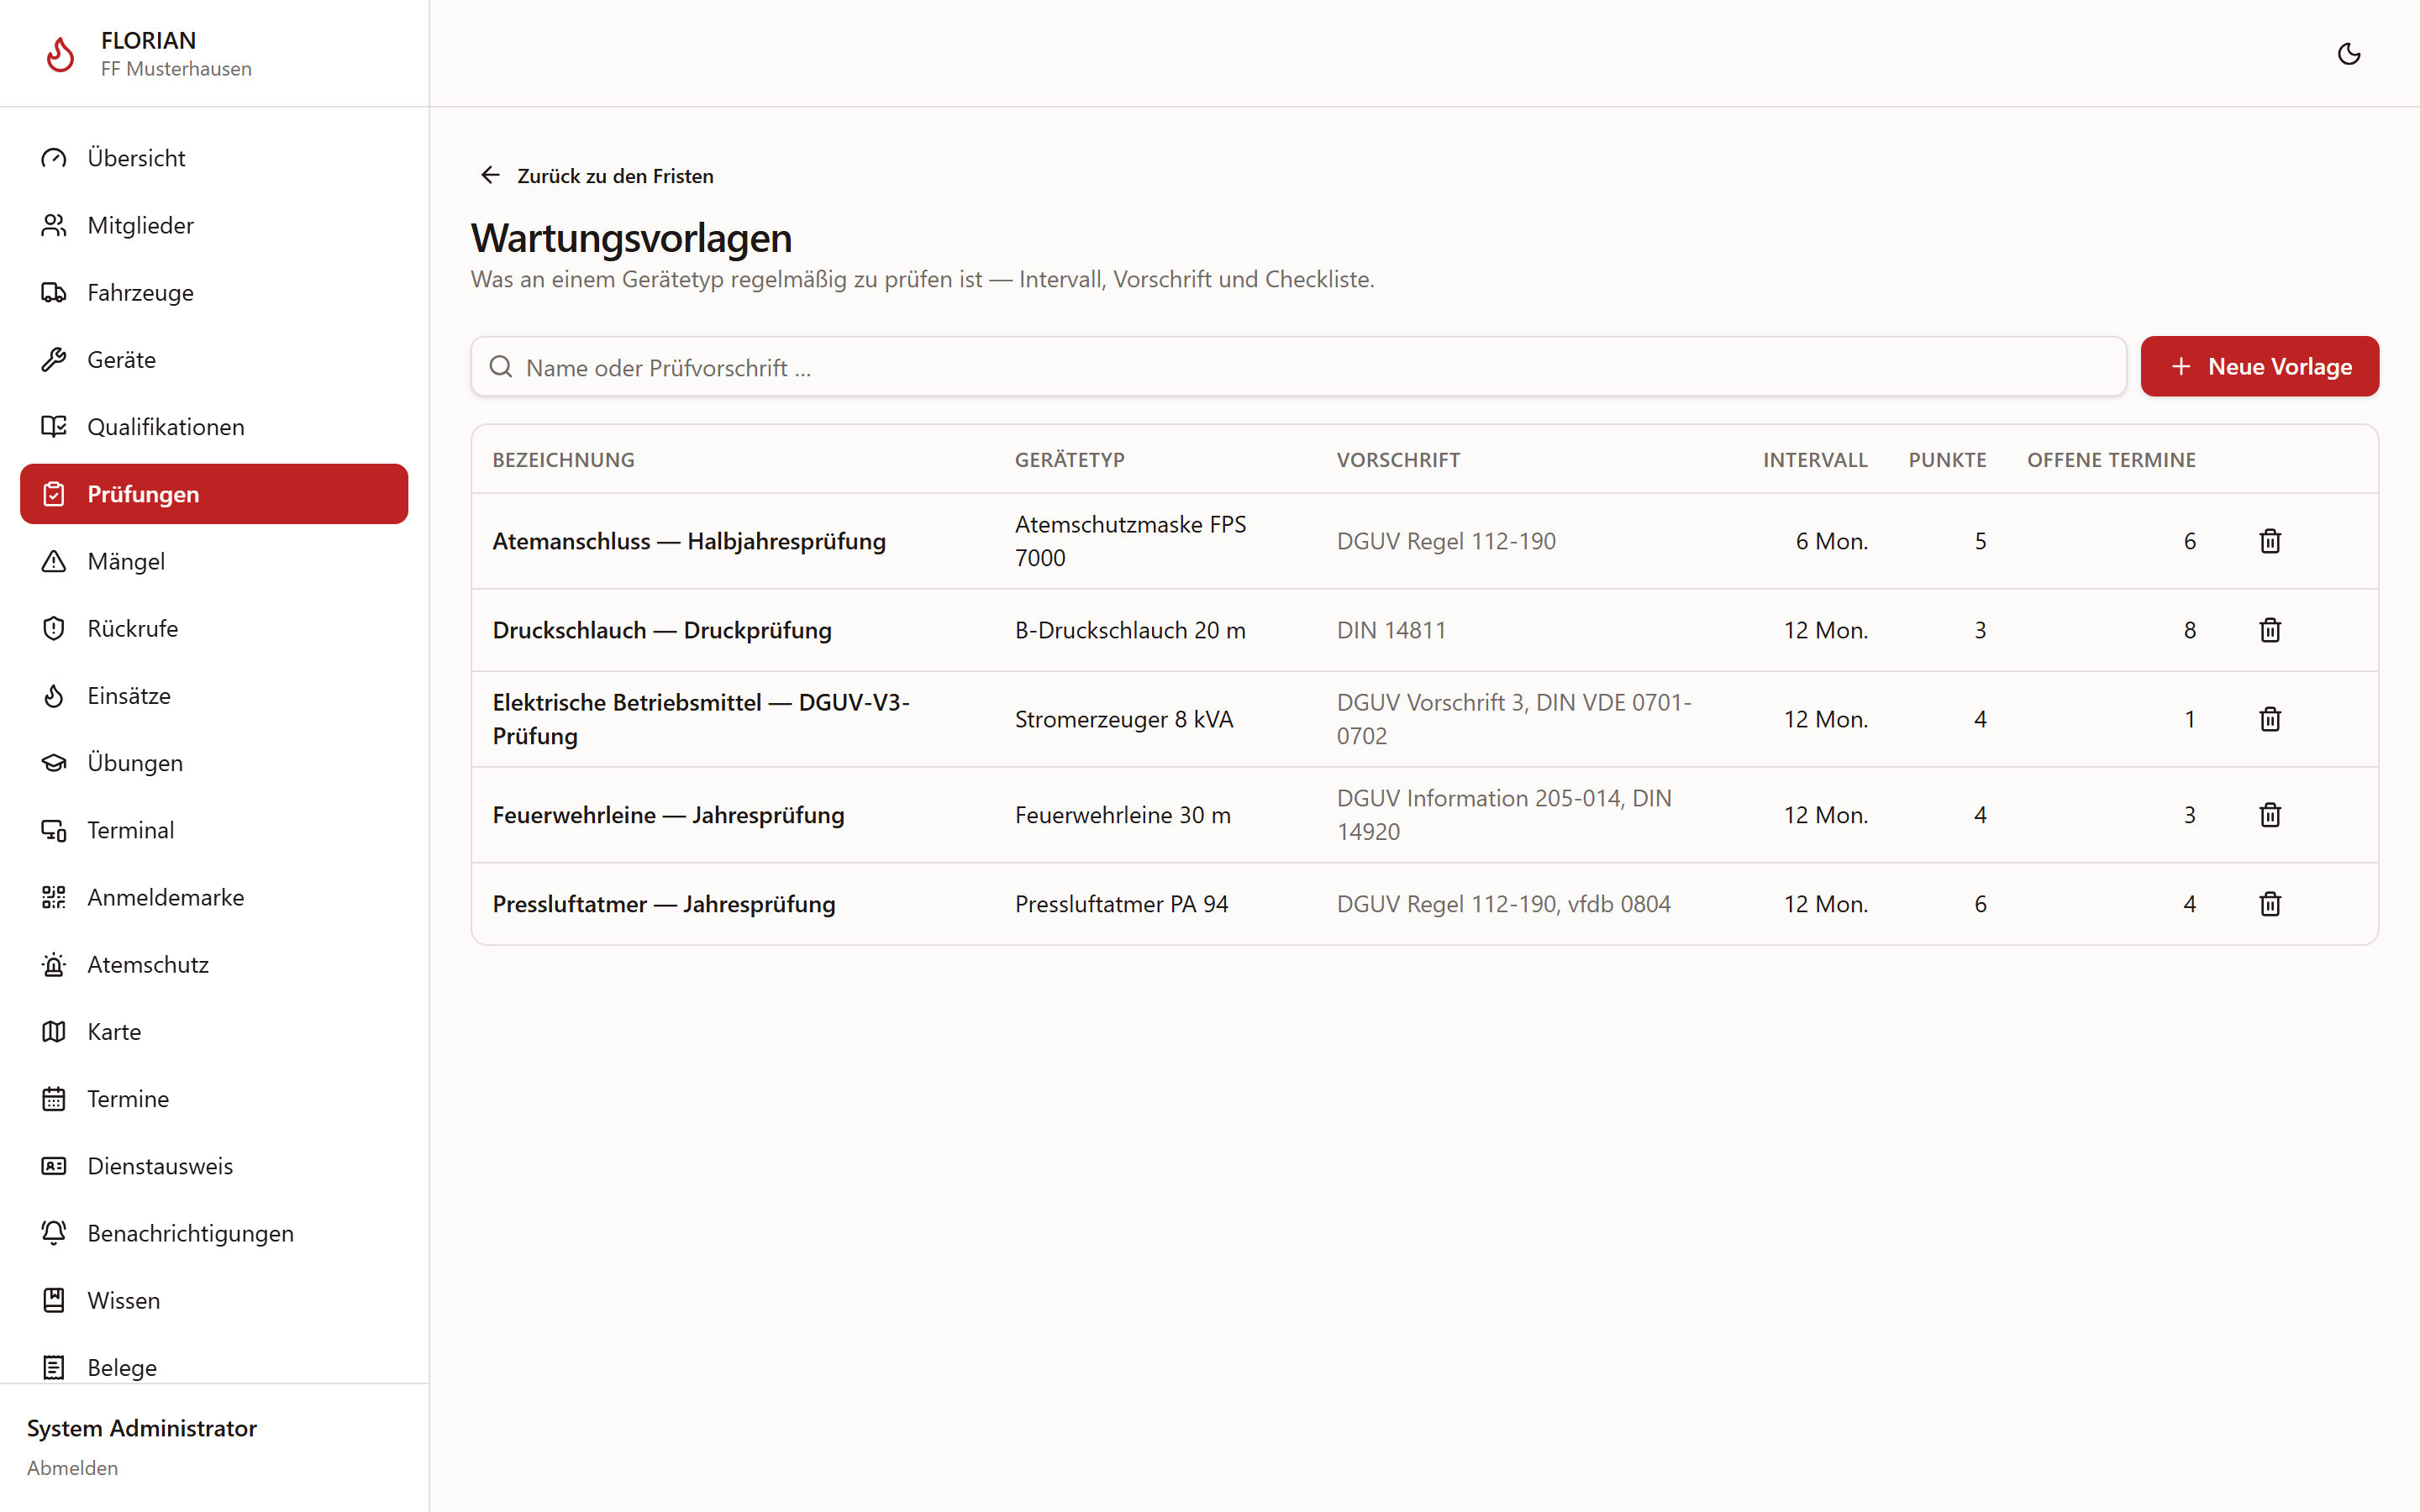Select Elektrische Betriebsmittel — DGUV-V3-Prüfung title
This screenshot has height=1512, width=2420.
pos(701,719)
